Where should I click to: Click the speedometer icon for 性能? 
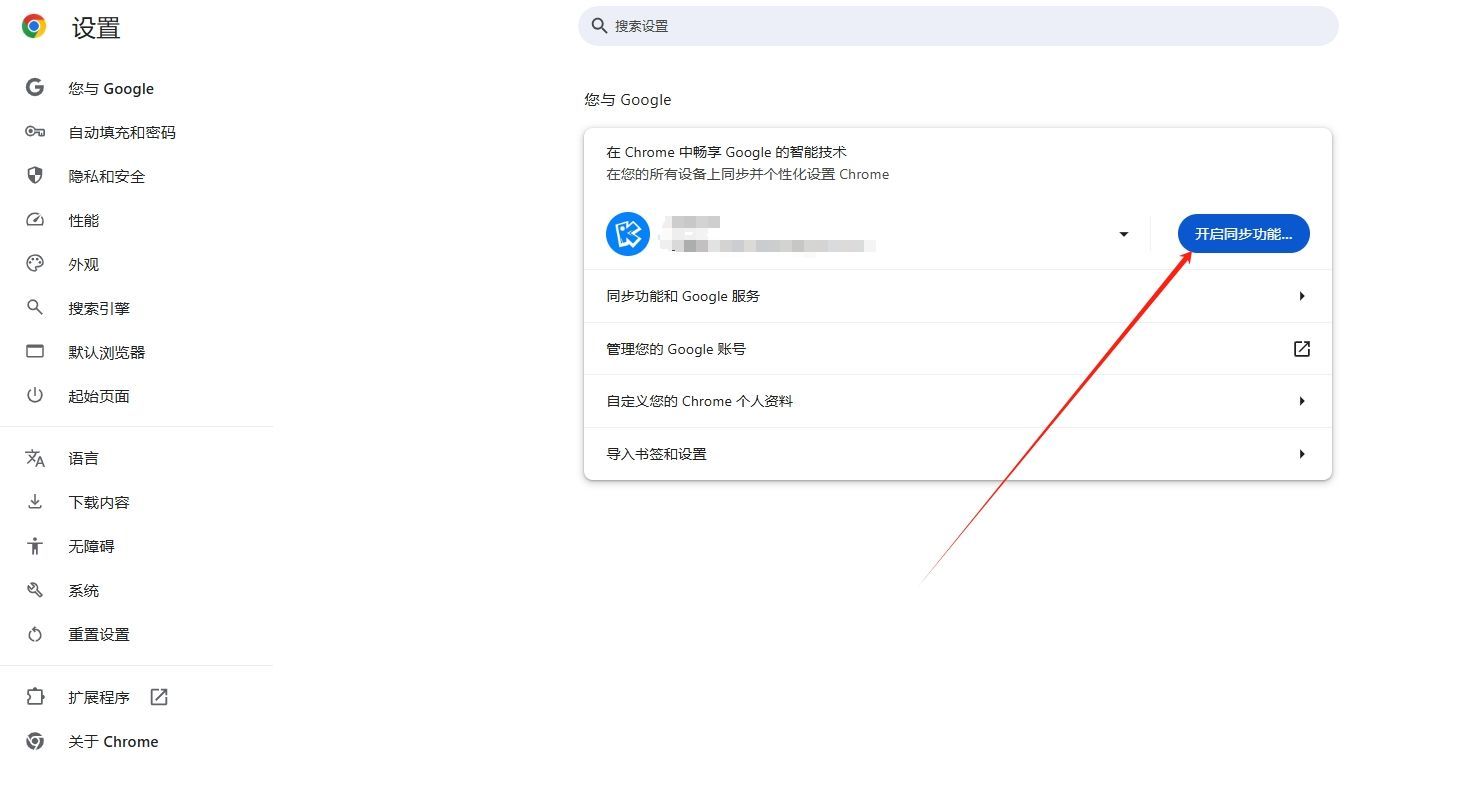[x=35, y=220]
